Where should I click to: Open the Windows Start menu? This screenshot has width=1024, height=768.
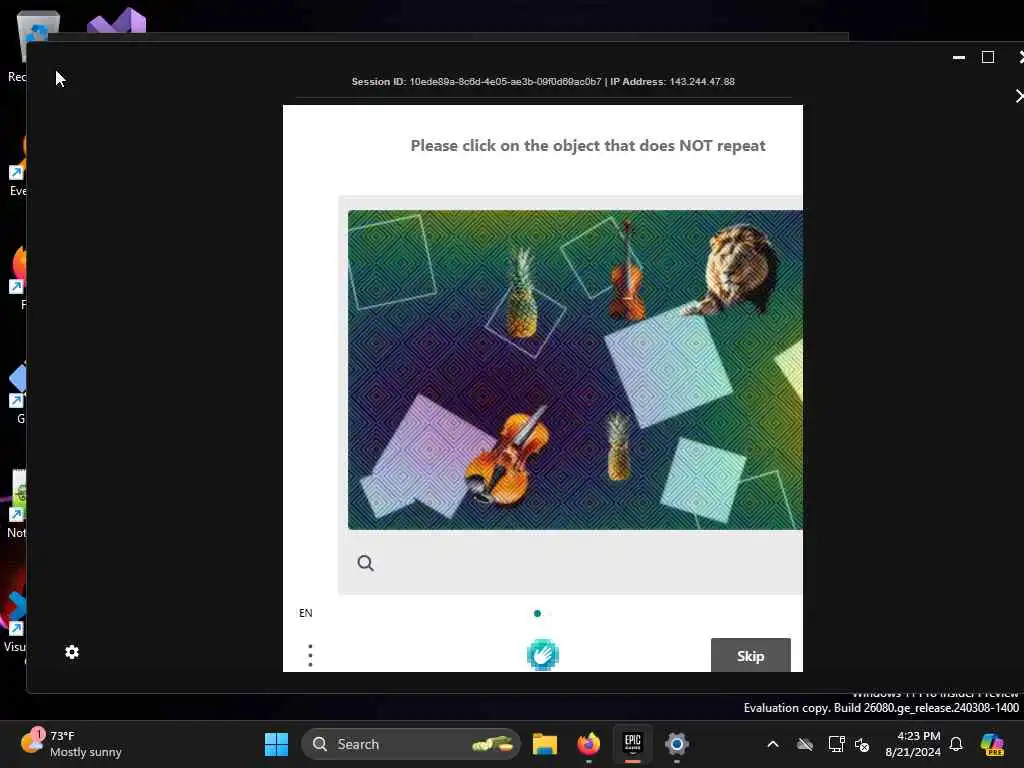pos(276,744)
